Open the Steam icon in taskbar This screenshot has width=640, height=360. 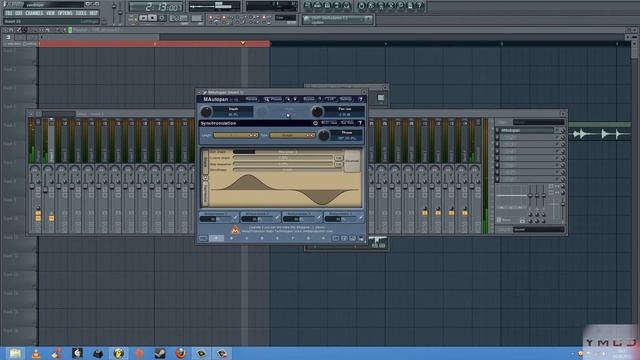pyautogui.click(x=160, y=353)
